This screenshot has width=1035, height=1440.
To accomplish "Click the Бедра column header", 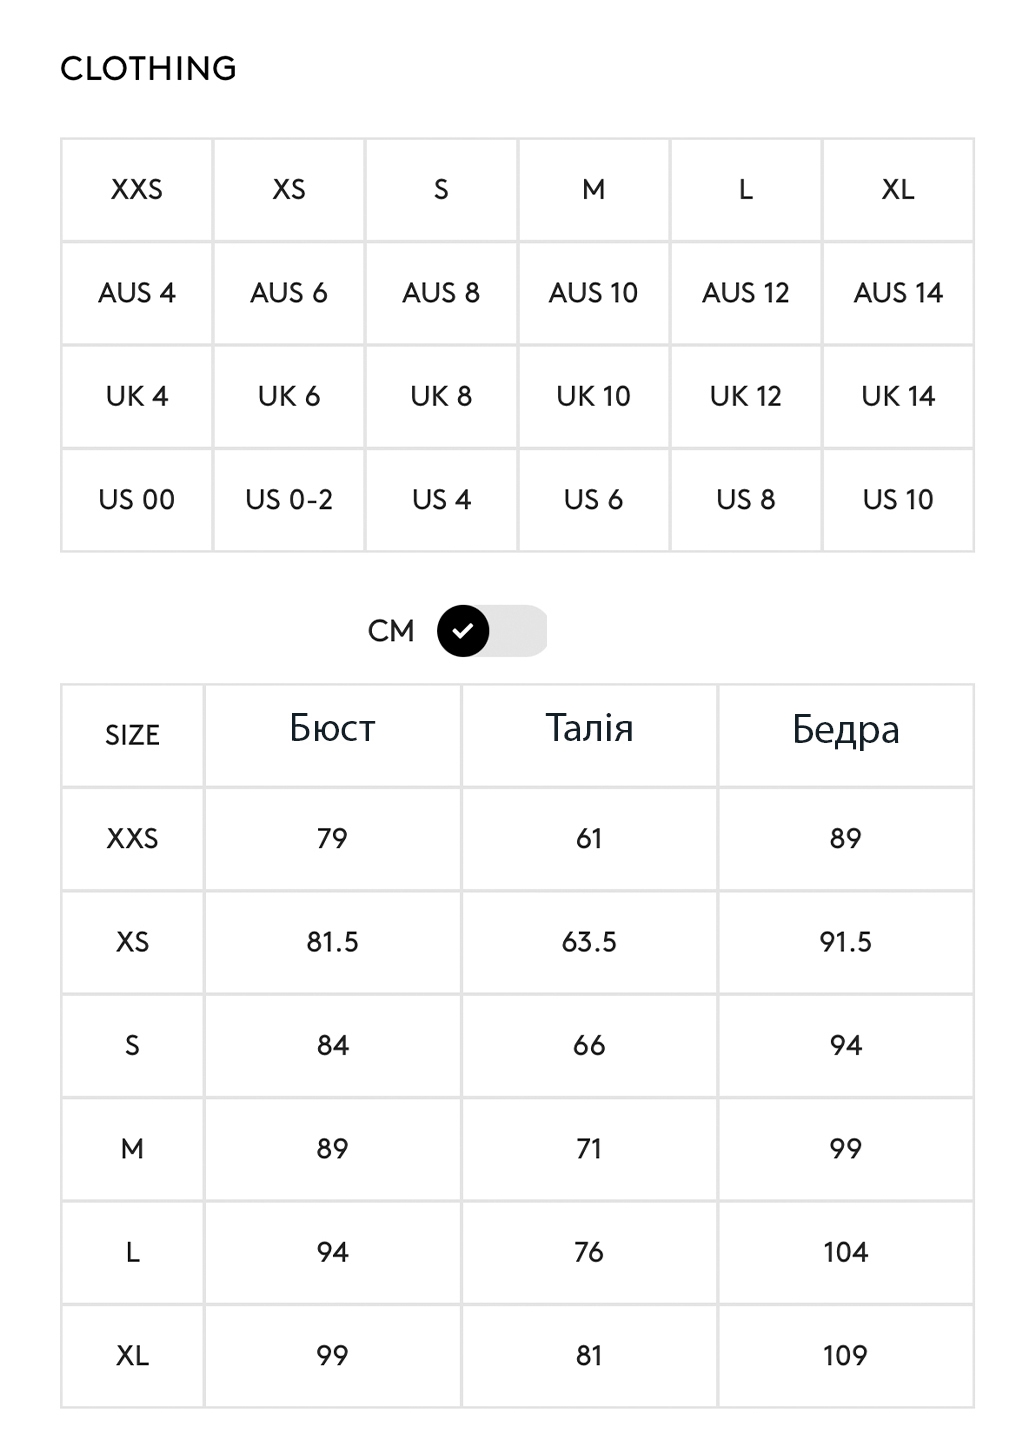I will 846,735.
